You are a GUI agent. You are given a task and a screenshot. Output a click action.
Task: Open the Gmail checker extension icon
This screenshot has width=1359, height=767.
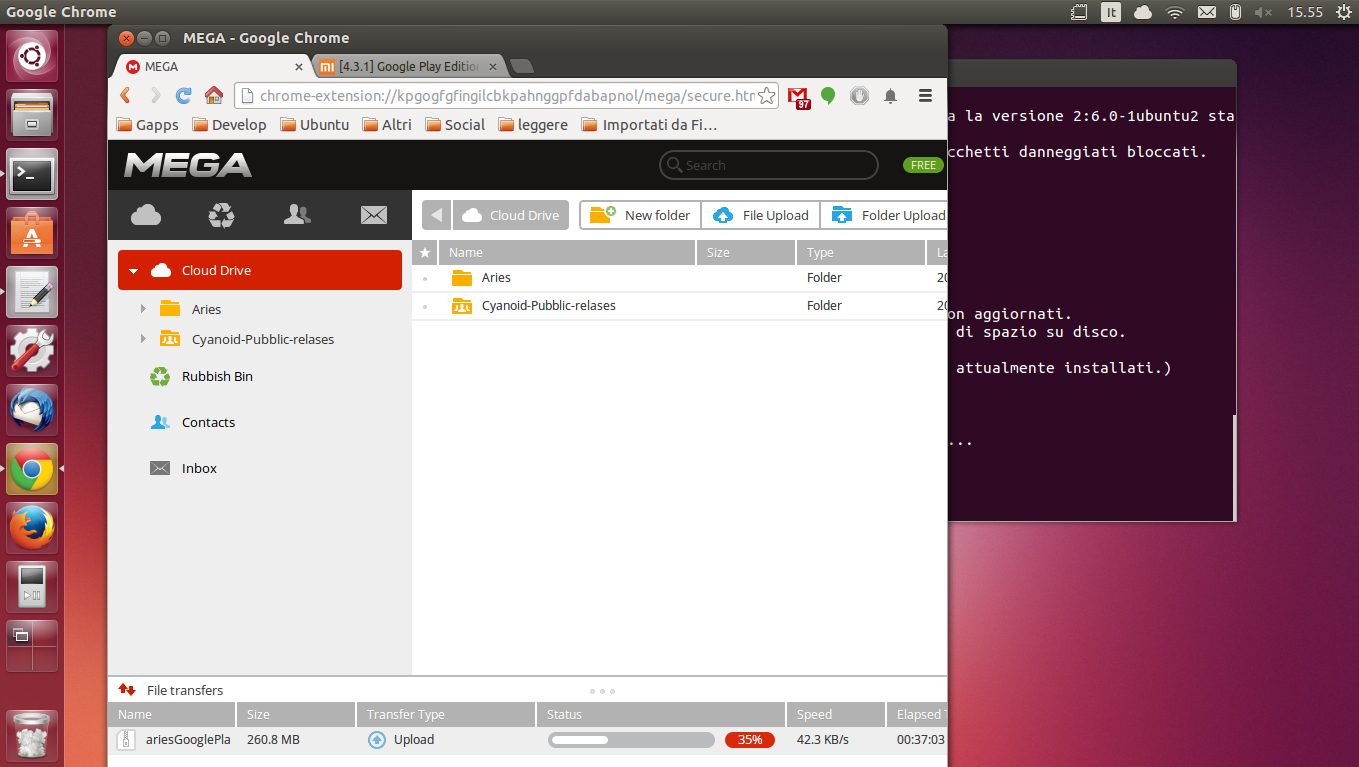point(798,96)
